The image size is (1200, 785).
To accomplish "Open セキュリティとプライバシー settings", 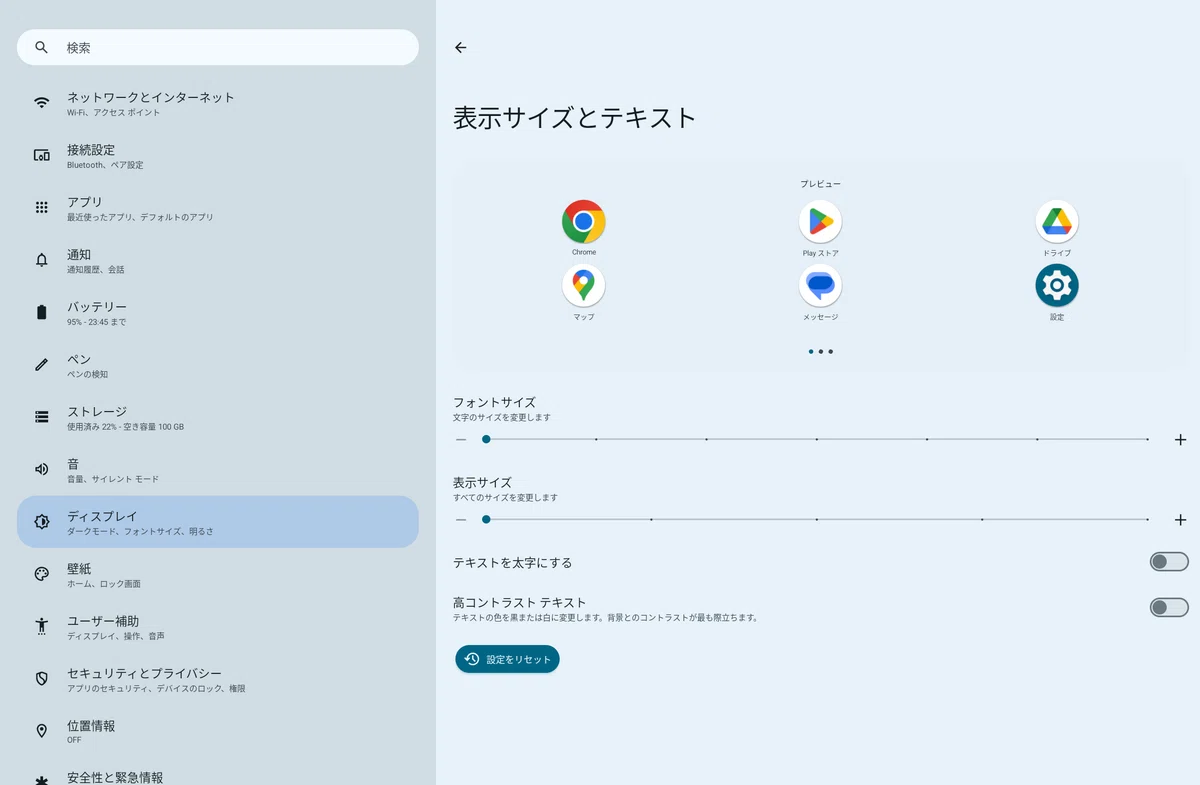I will 218,679.
